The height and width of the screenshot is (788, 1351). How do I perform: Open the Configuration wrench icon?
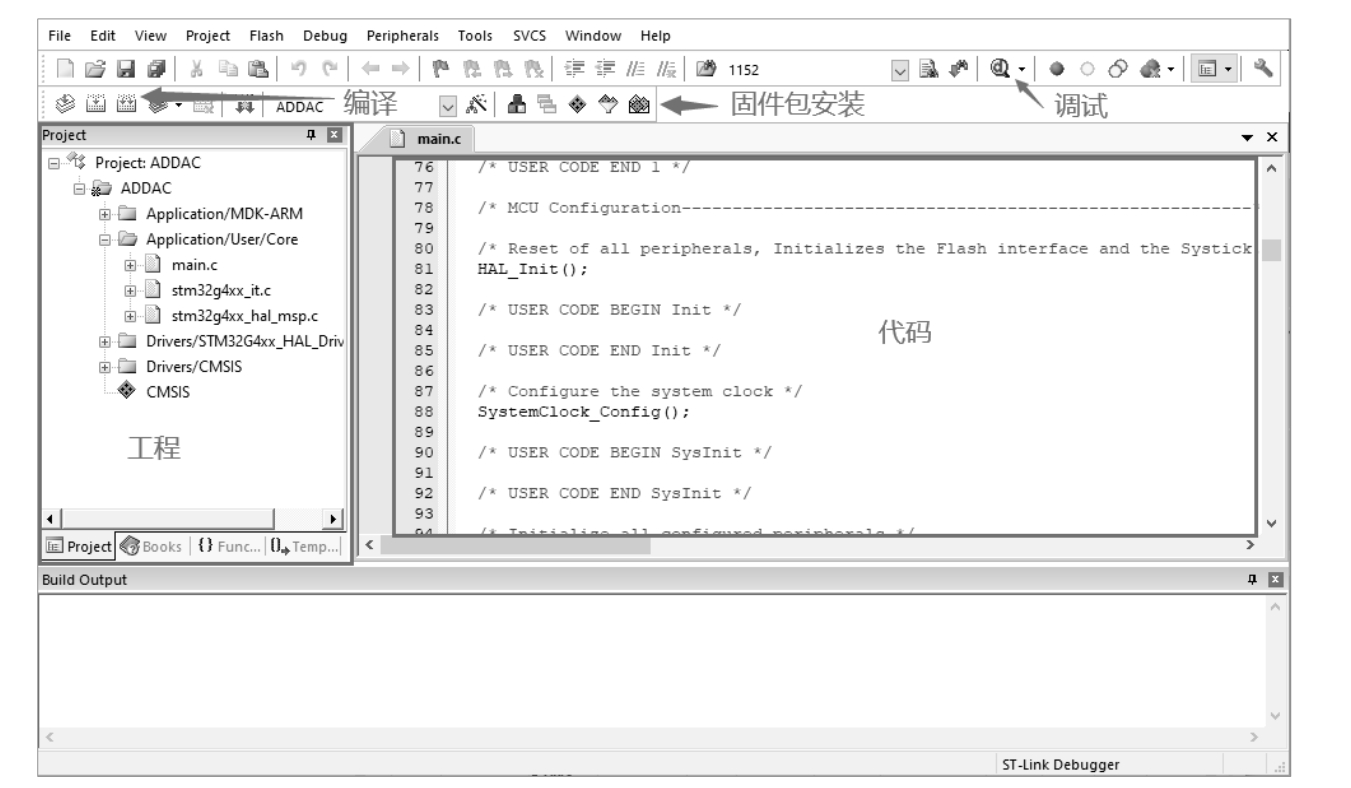pyautogui.click(x=1263, y=68)
